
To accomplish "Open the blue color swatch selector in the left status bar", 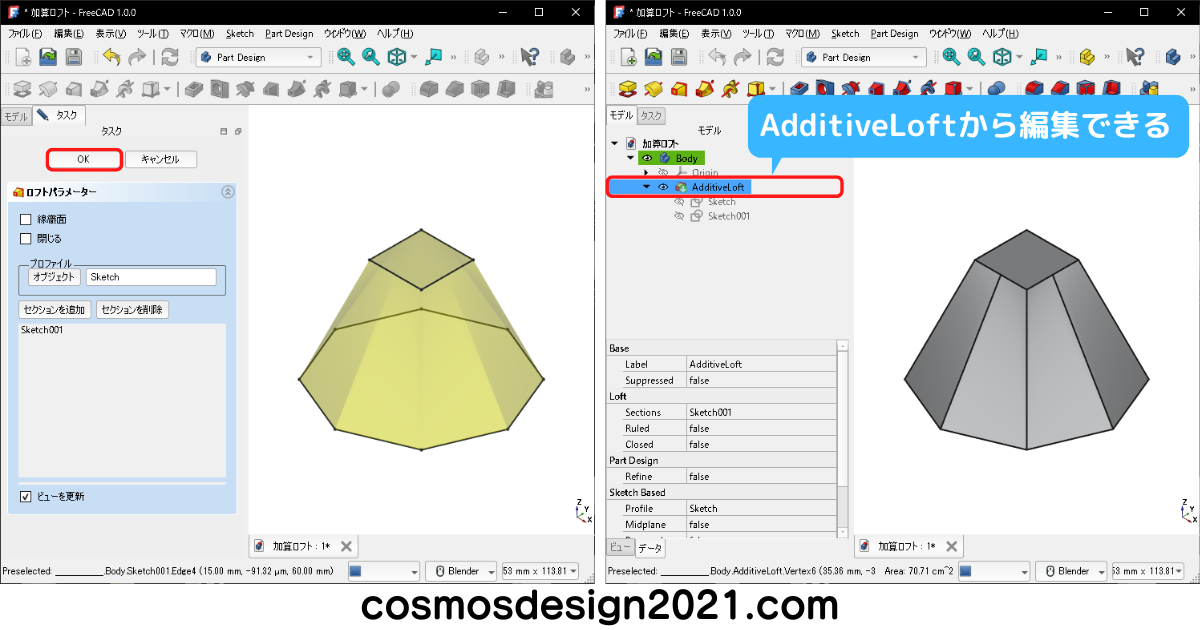I will click(384, 571).
